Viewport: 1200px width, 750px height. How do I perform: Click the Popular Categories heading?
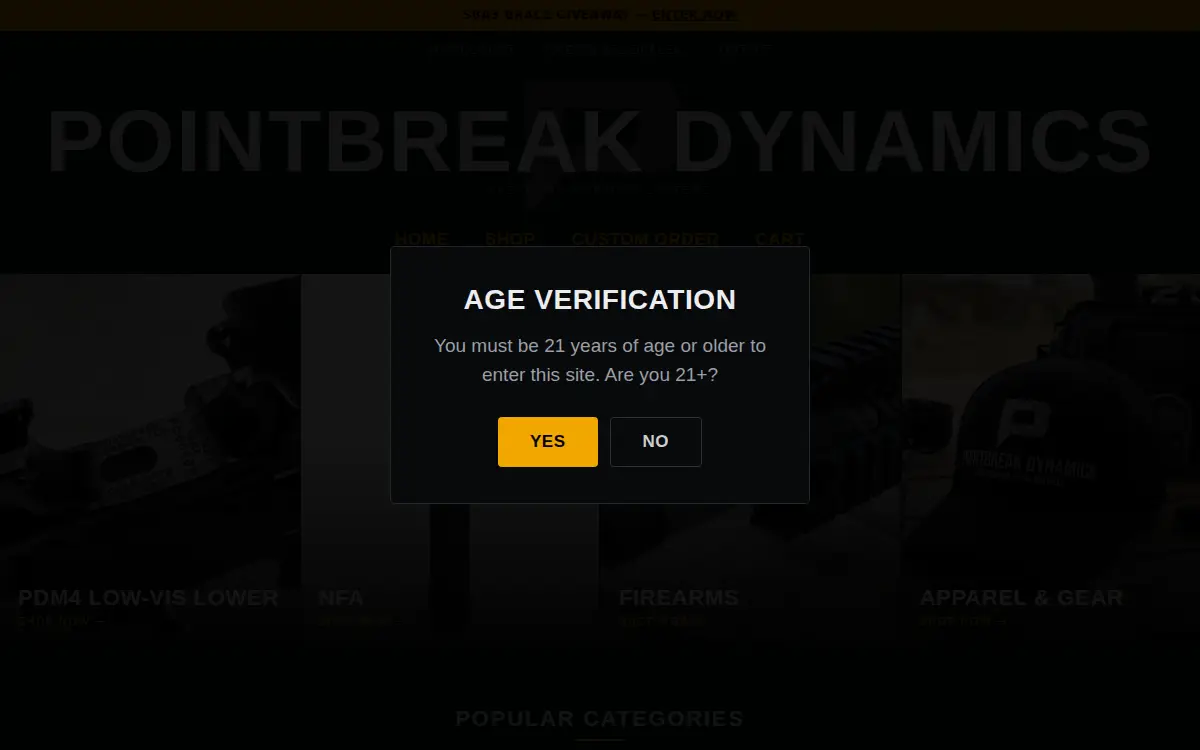(600, 719)
